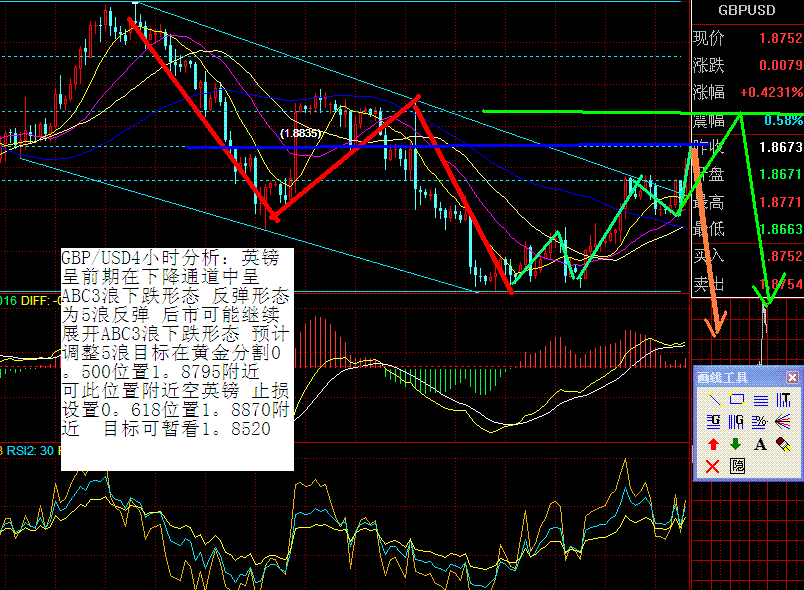Select the rectangle drawing tool
The width and height of the screenshot is (804, 590).
[x=737, y=399]
